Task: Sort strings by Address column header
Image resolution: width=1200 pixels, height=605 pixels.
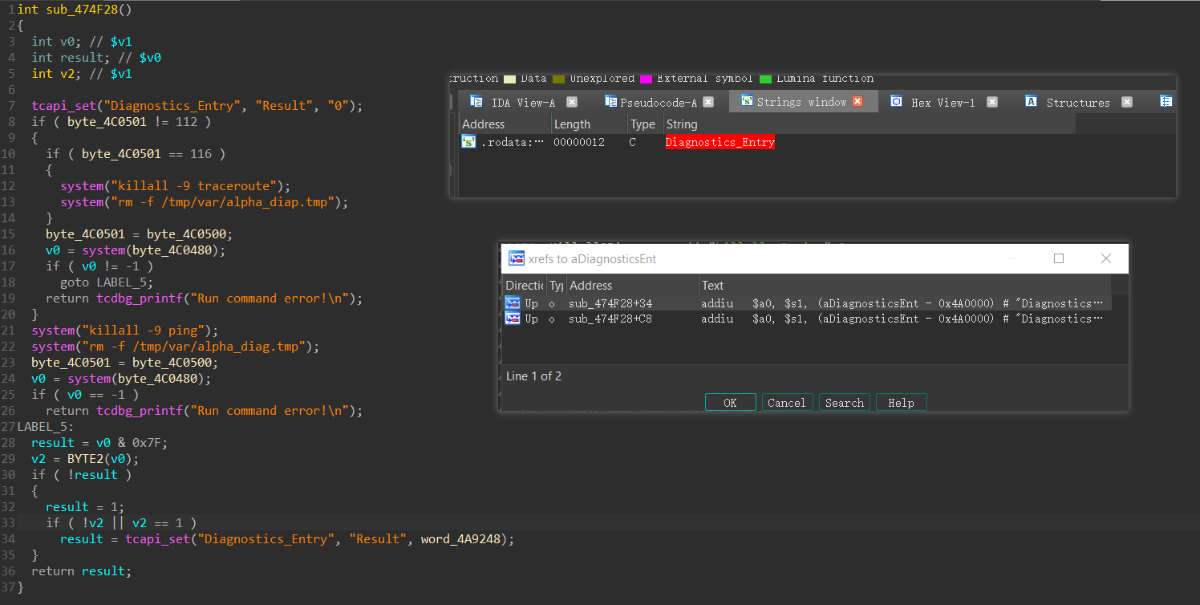Action: 505,125
